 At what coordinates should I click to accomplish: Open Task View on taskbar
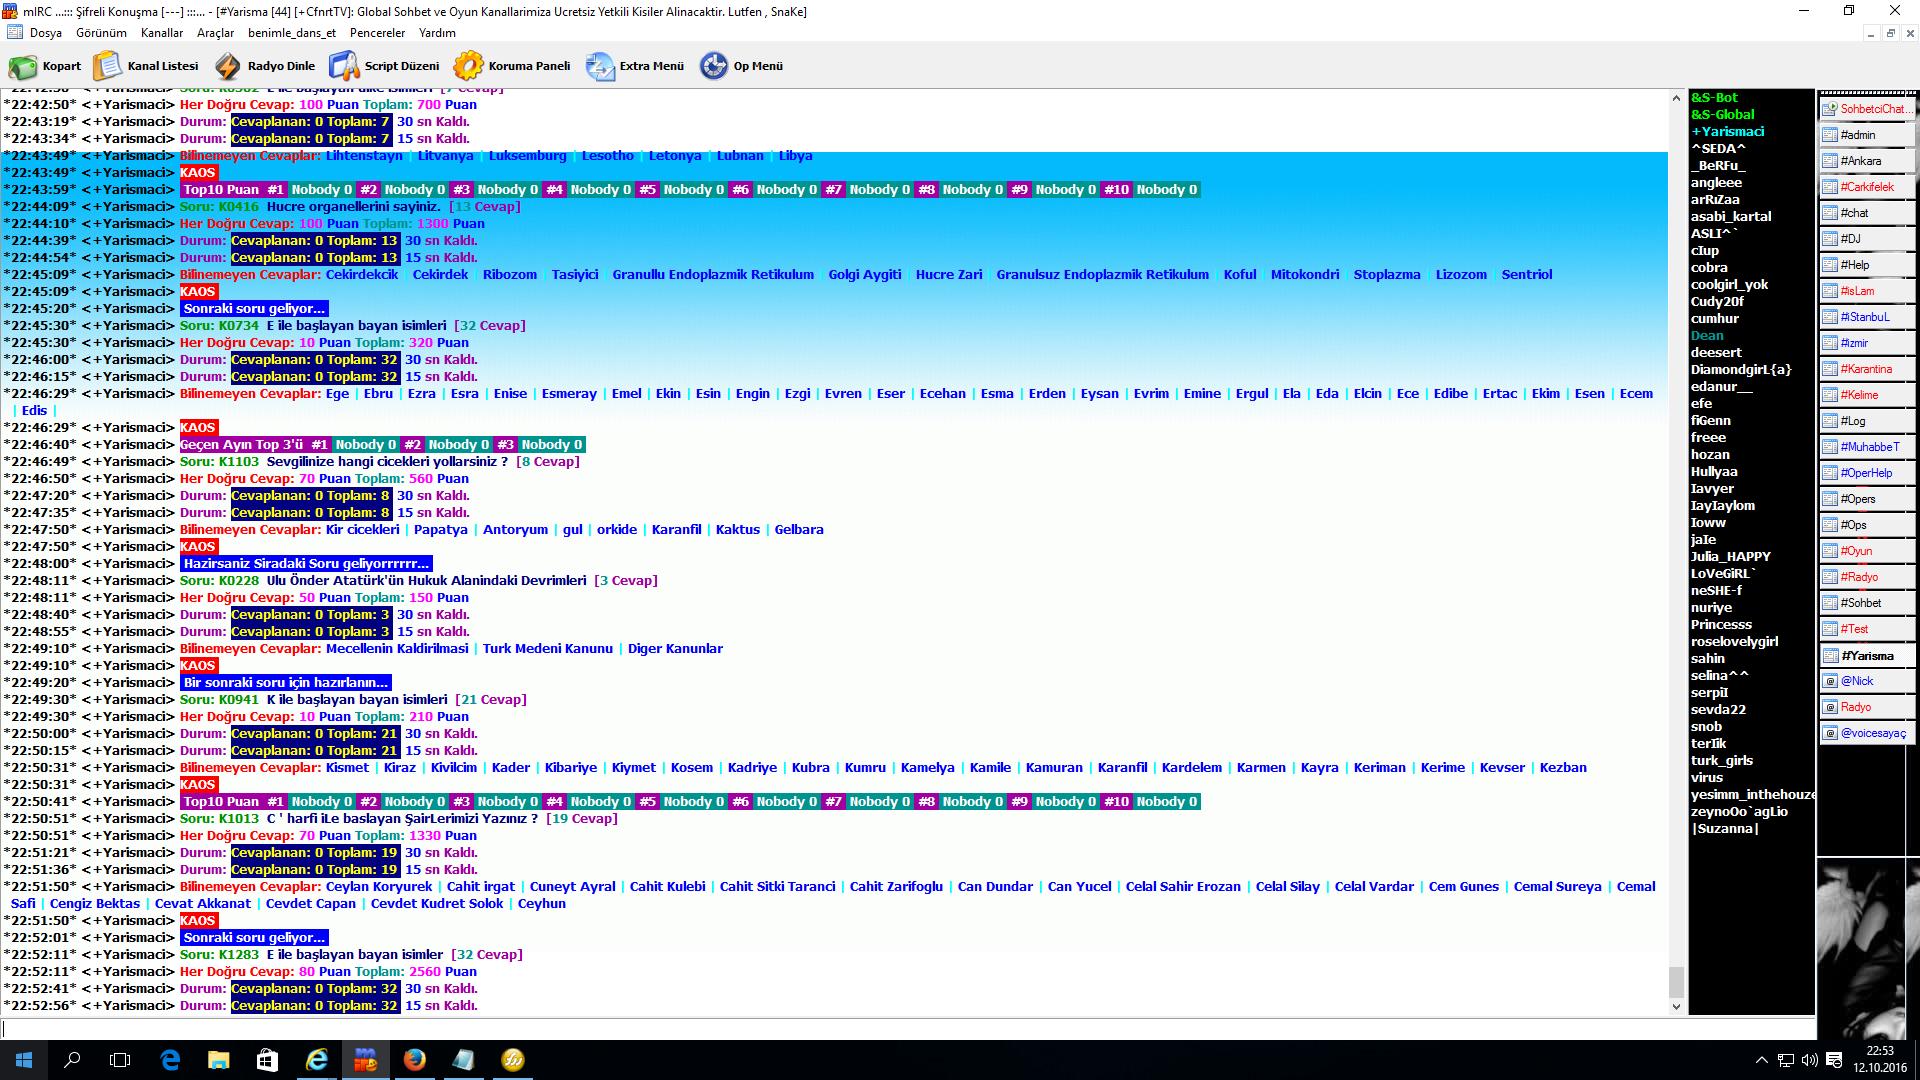pos(120,1060)
